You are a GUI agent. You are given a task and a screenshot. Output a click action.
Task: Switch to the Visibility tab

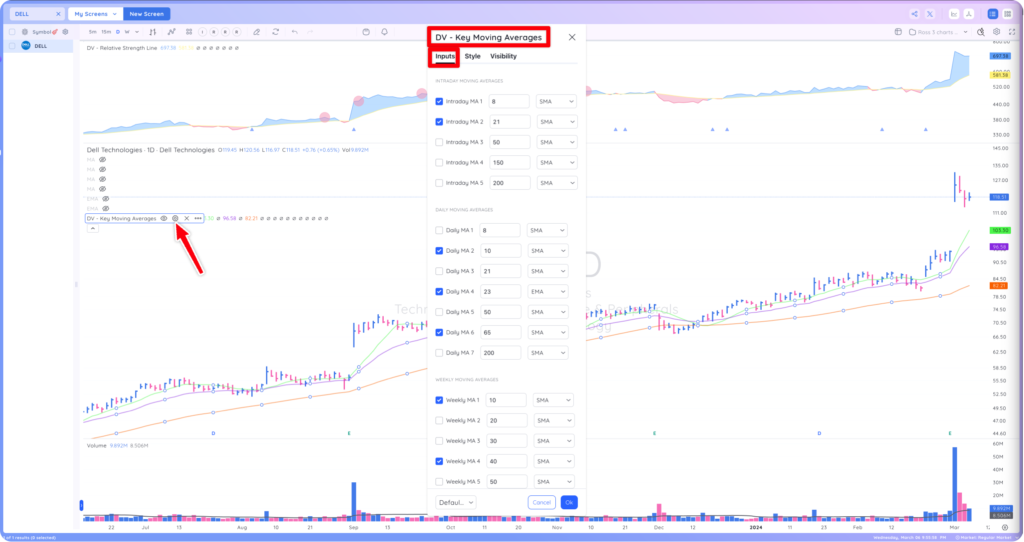[503, 56]
